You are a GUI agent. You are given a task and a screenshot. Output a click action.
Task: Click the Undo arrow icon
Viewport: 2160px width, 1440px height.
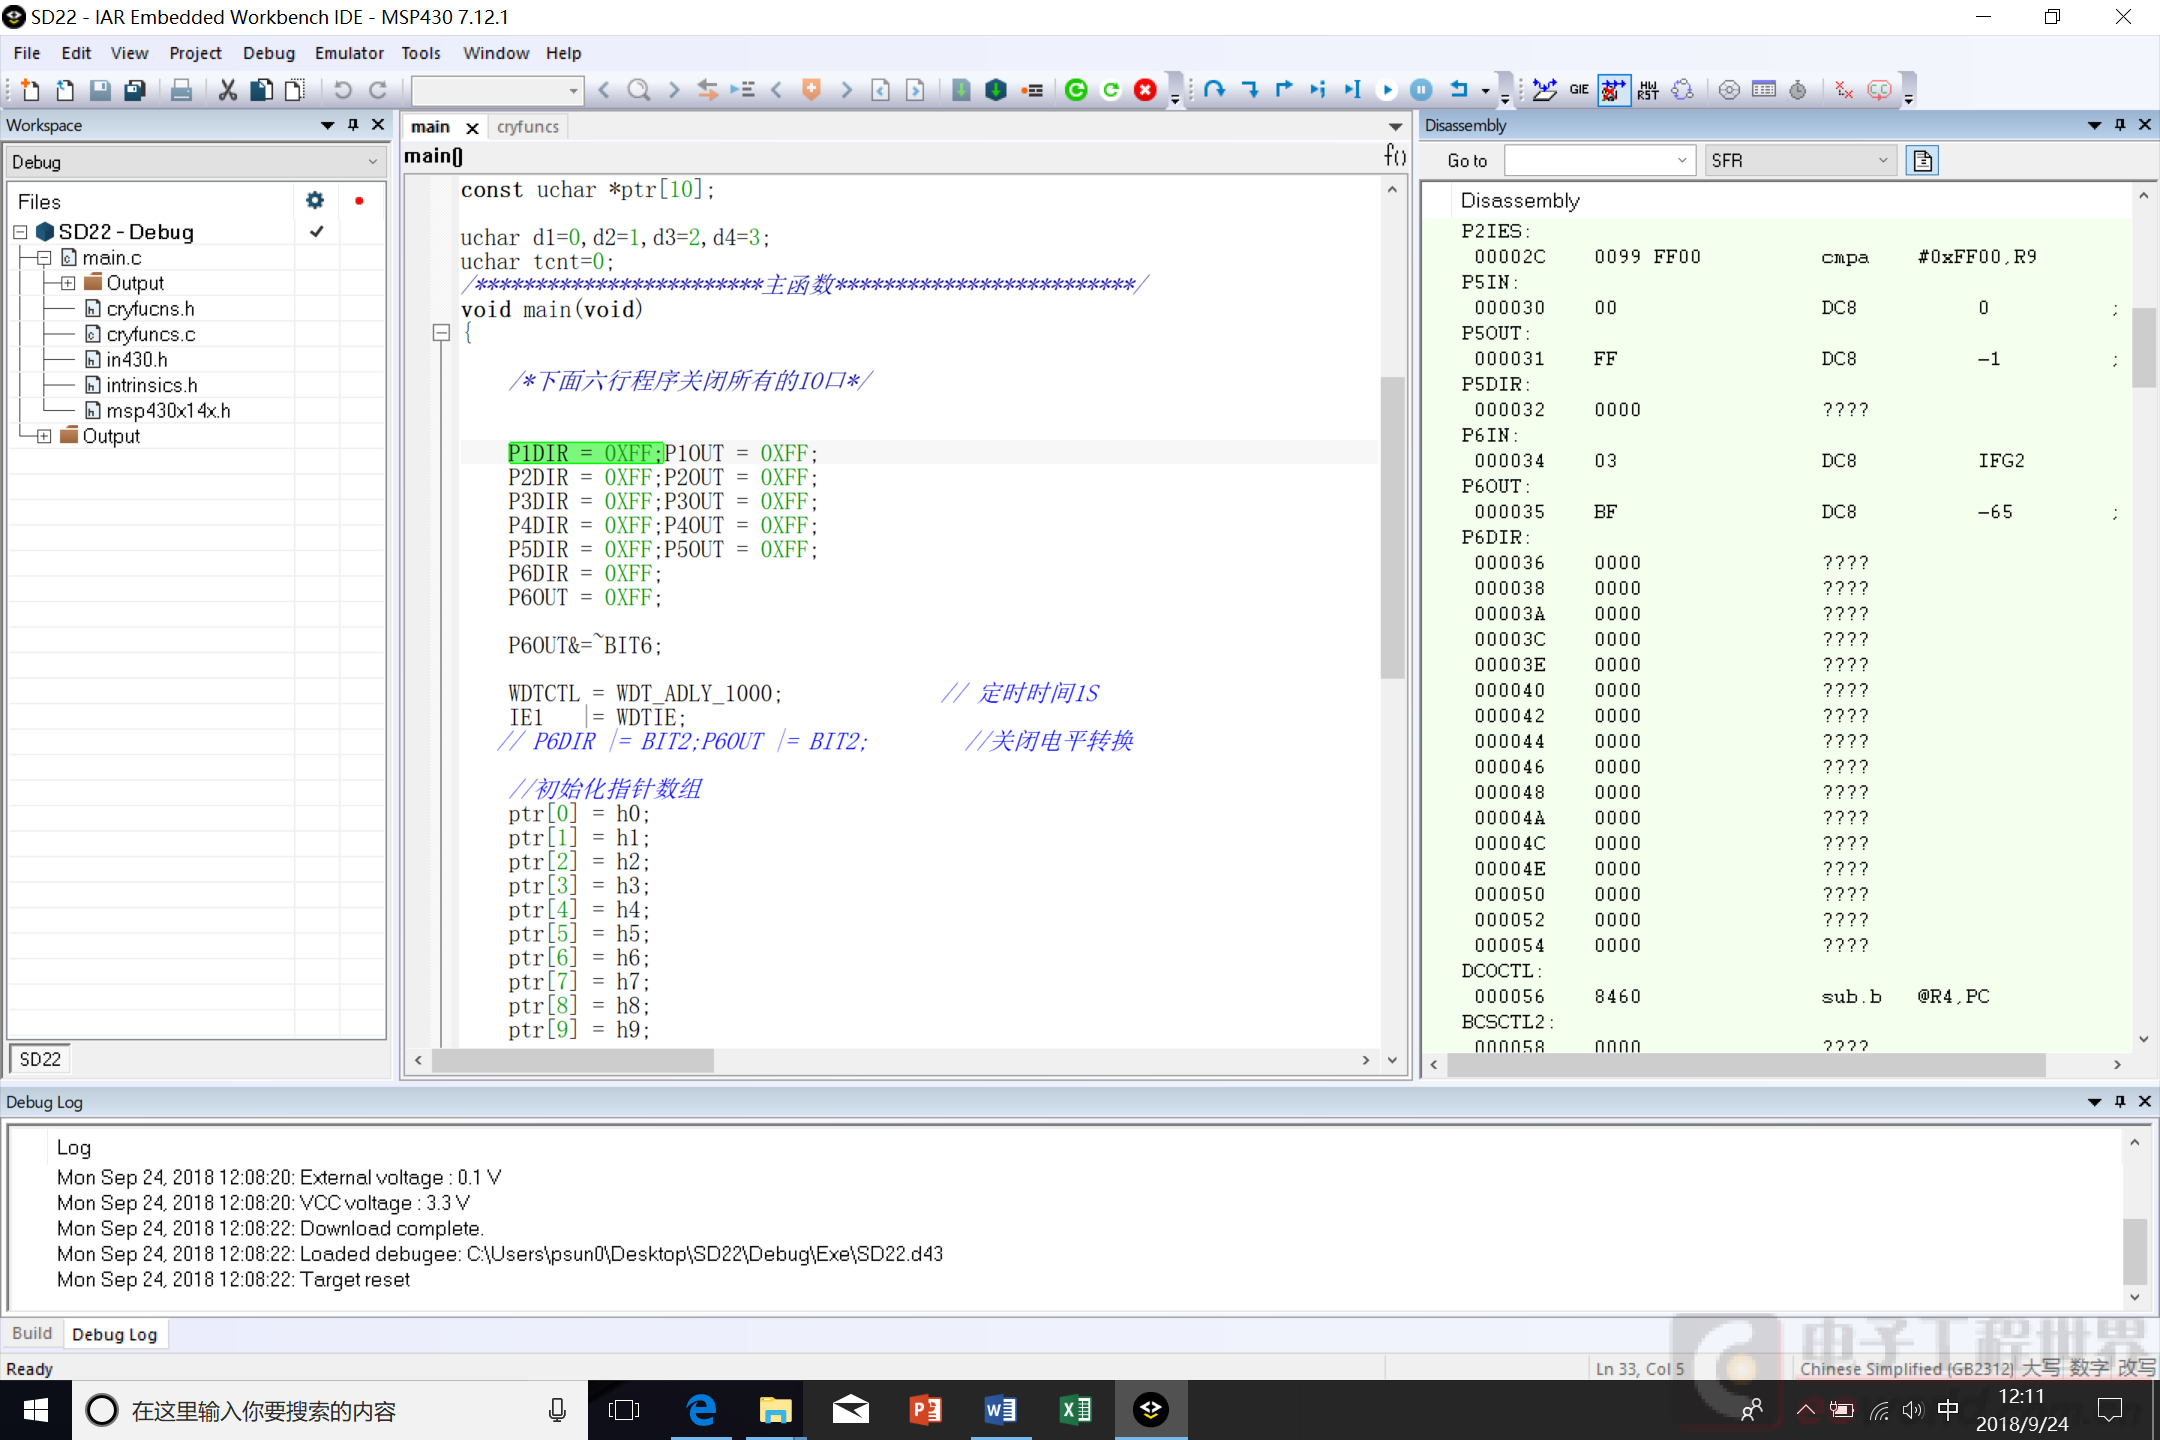[342, 90]
